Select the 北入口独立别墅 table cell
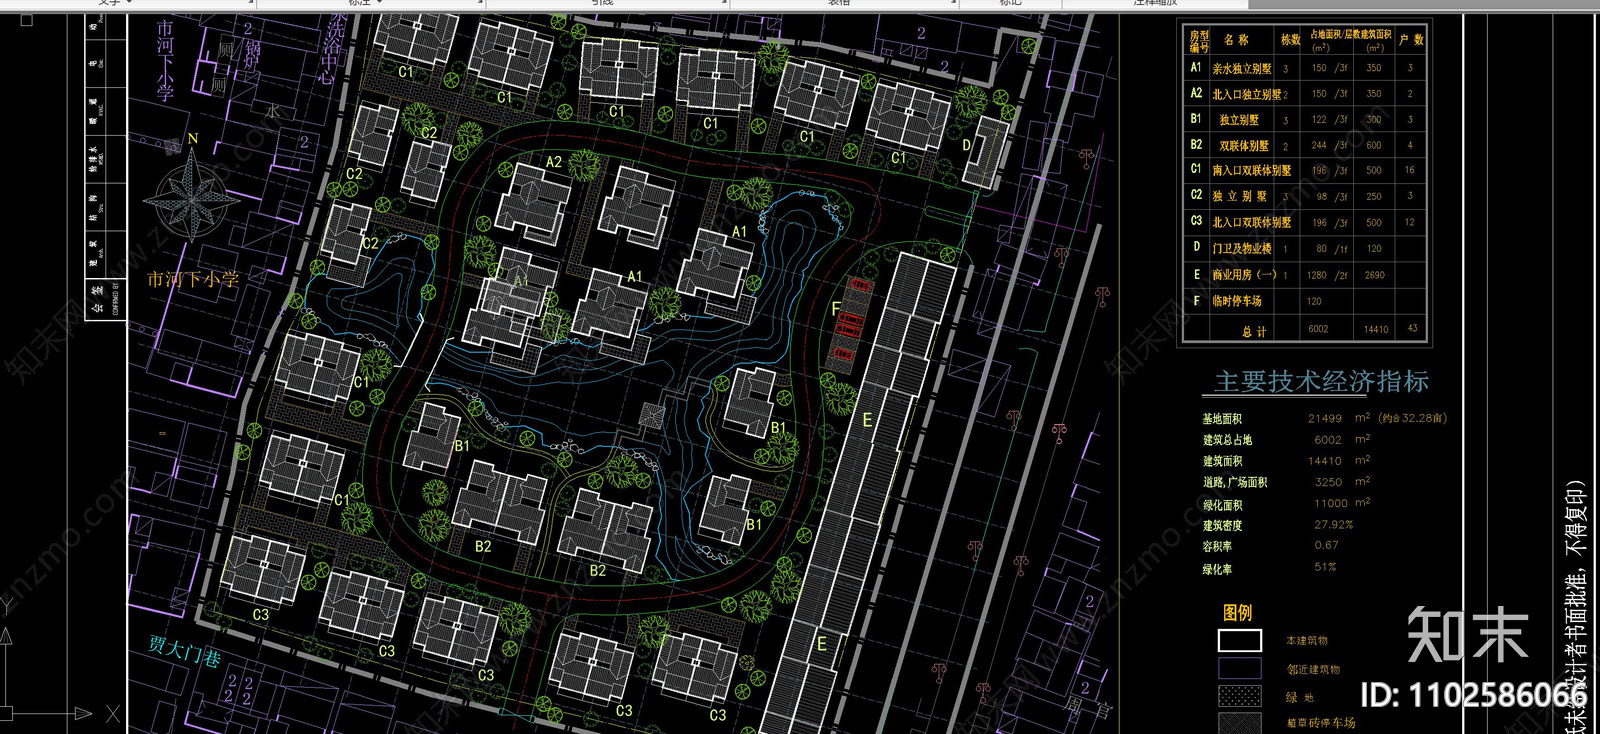The height and width of the screenshot is (734, 1600). coord(1246,94)
